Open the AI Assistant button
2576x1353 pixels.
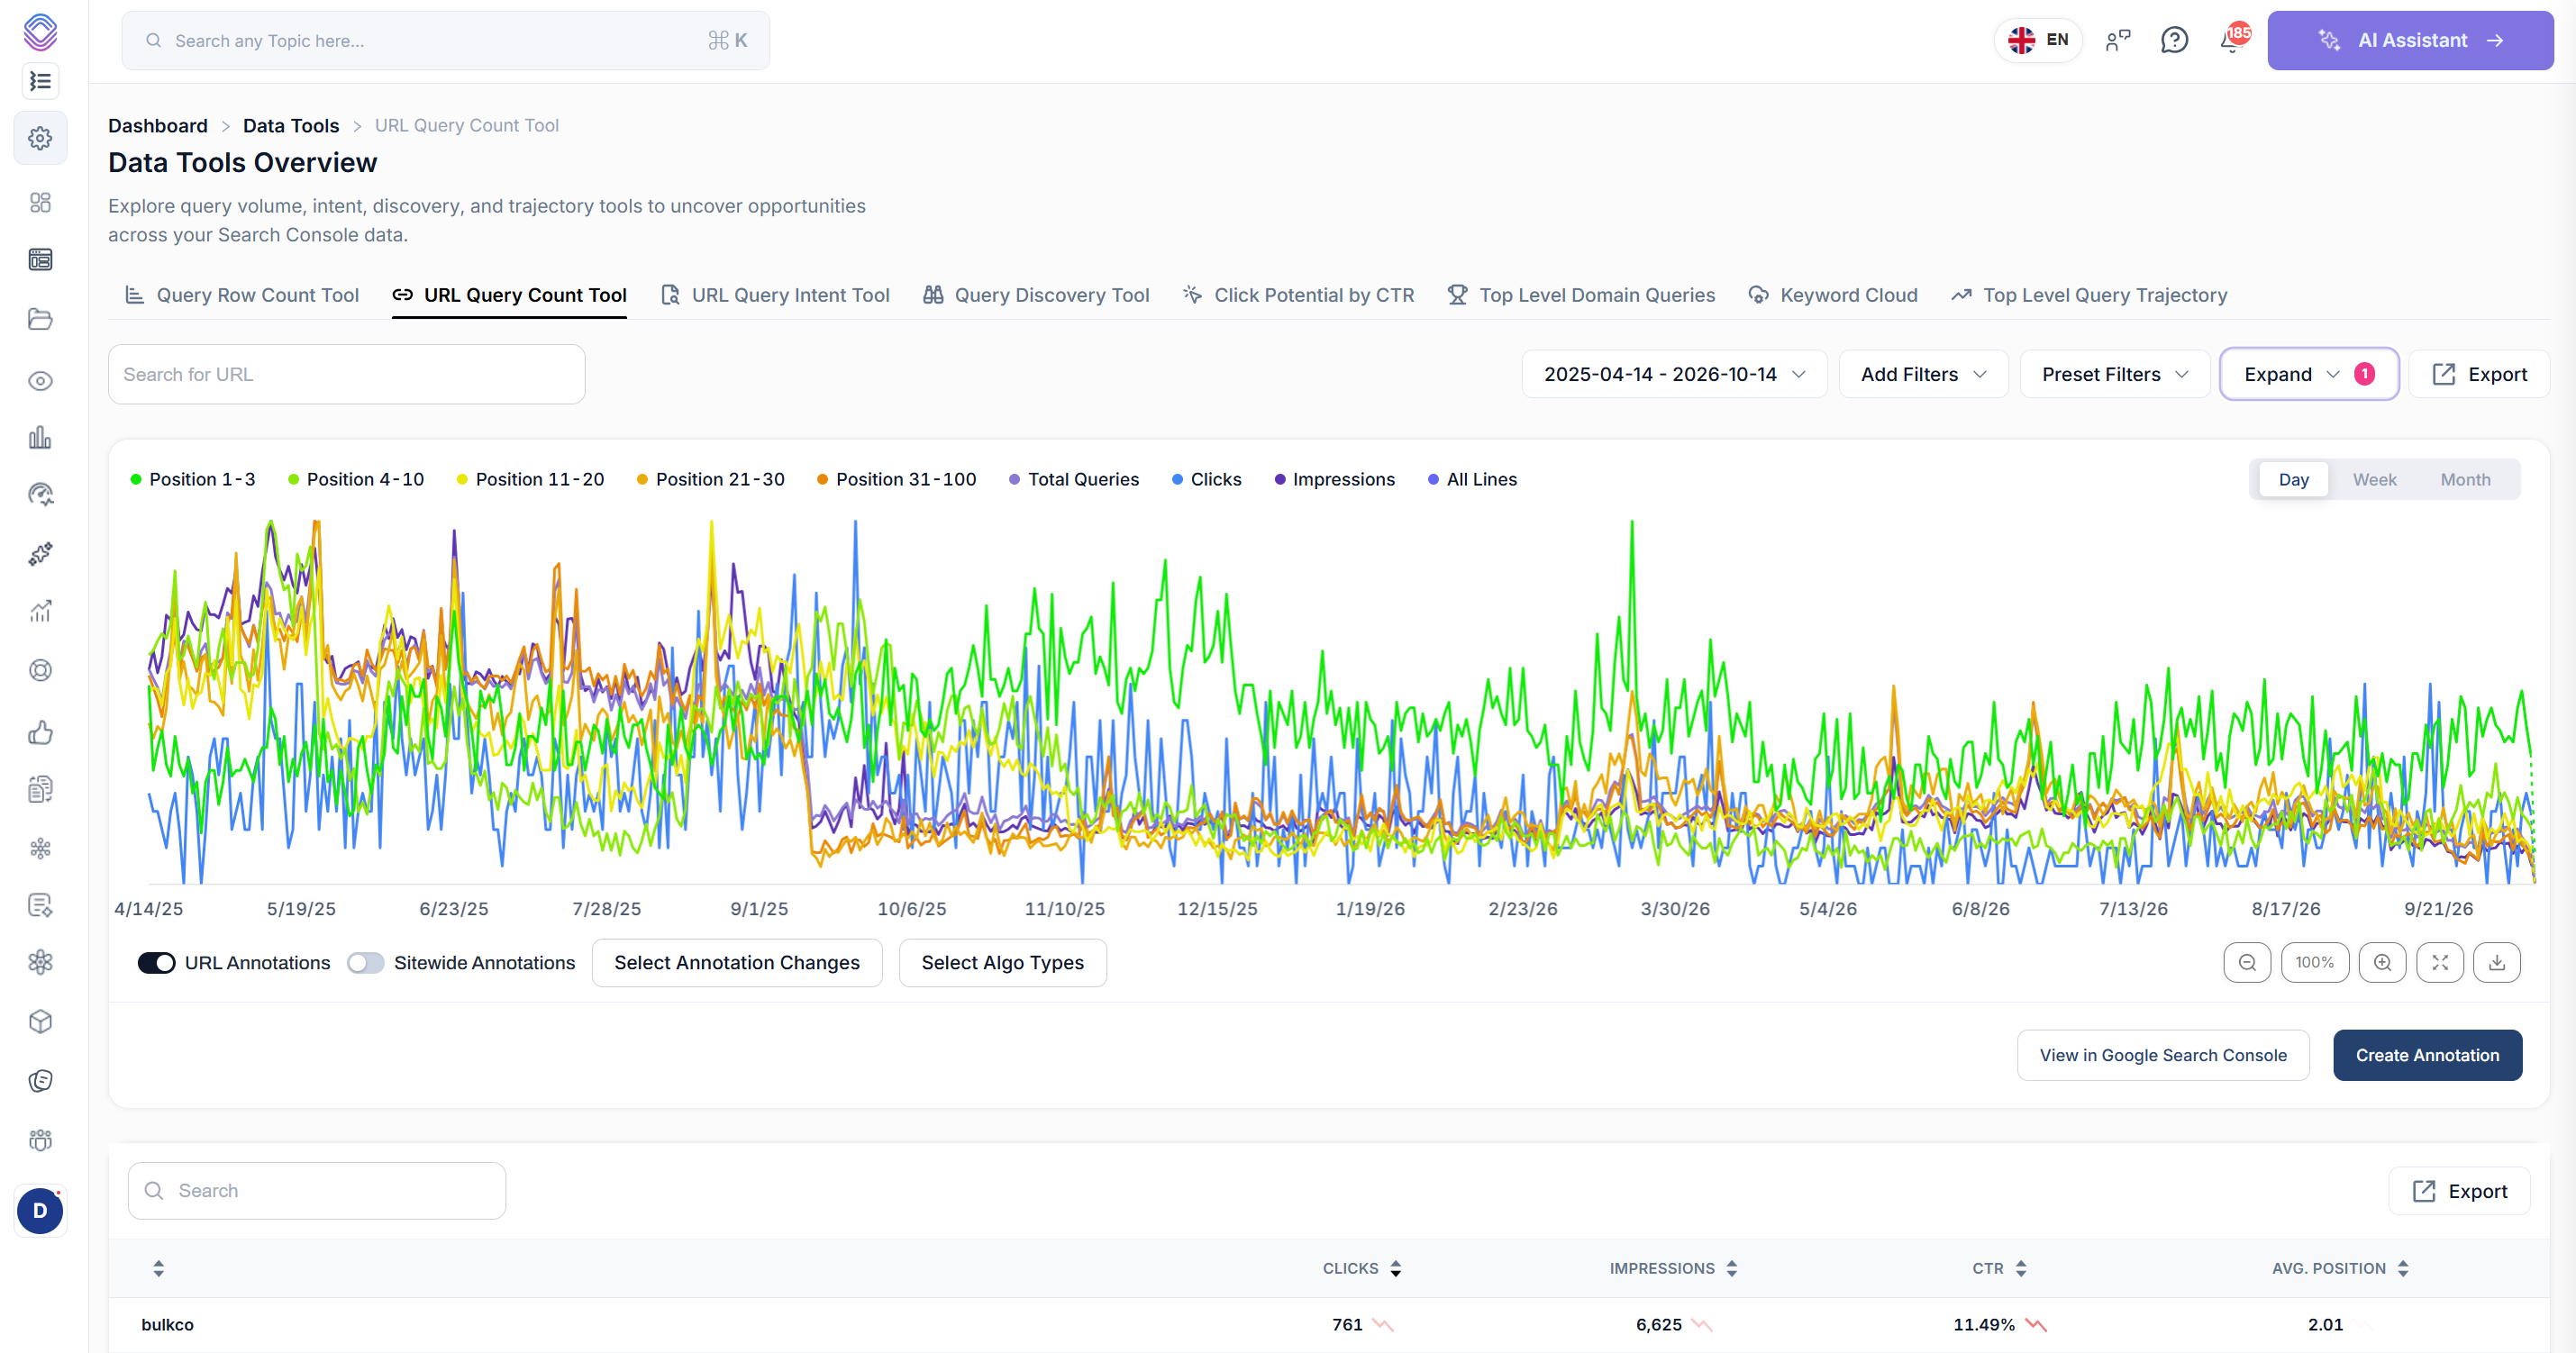click(2410, 40)
